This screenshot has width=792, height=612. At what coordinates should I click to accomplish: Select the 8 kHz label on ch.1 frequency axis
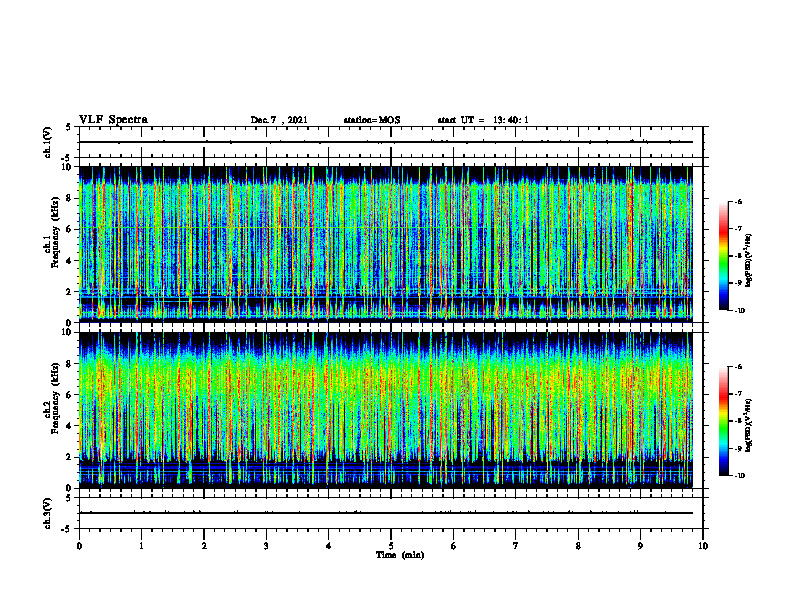[70, 198]
